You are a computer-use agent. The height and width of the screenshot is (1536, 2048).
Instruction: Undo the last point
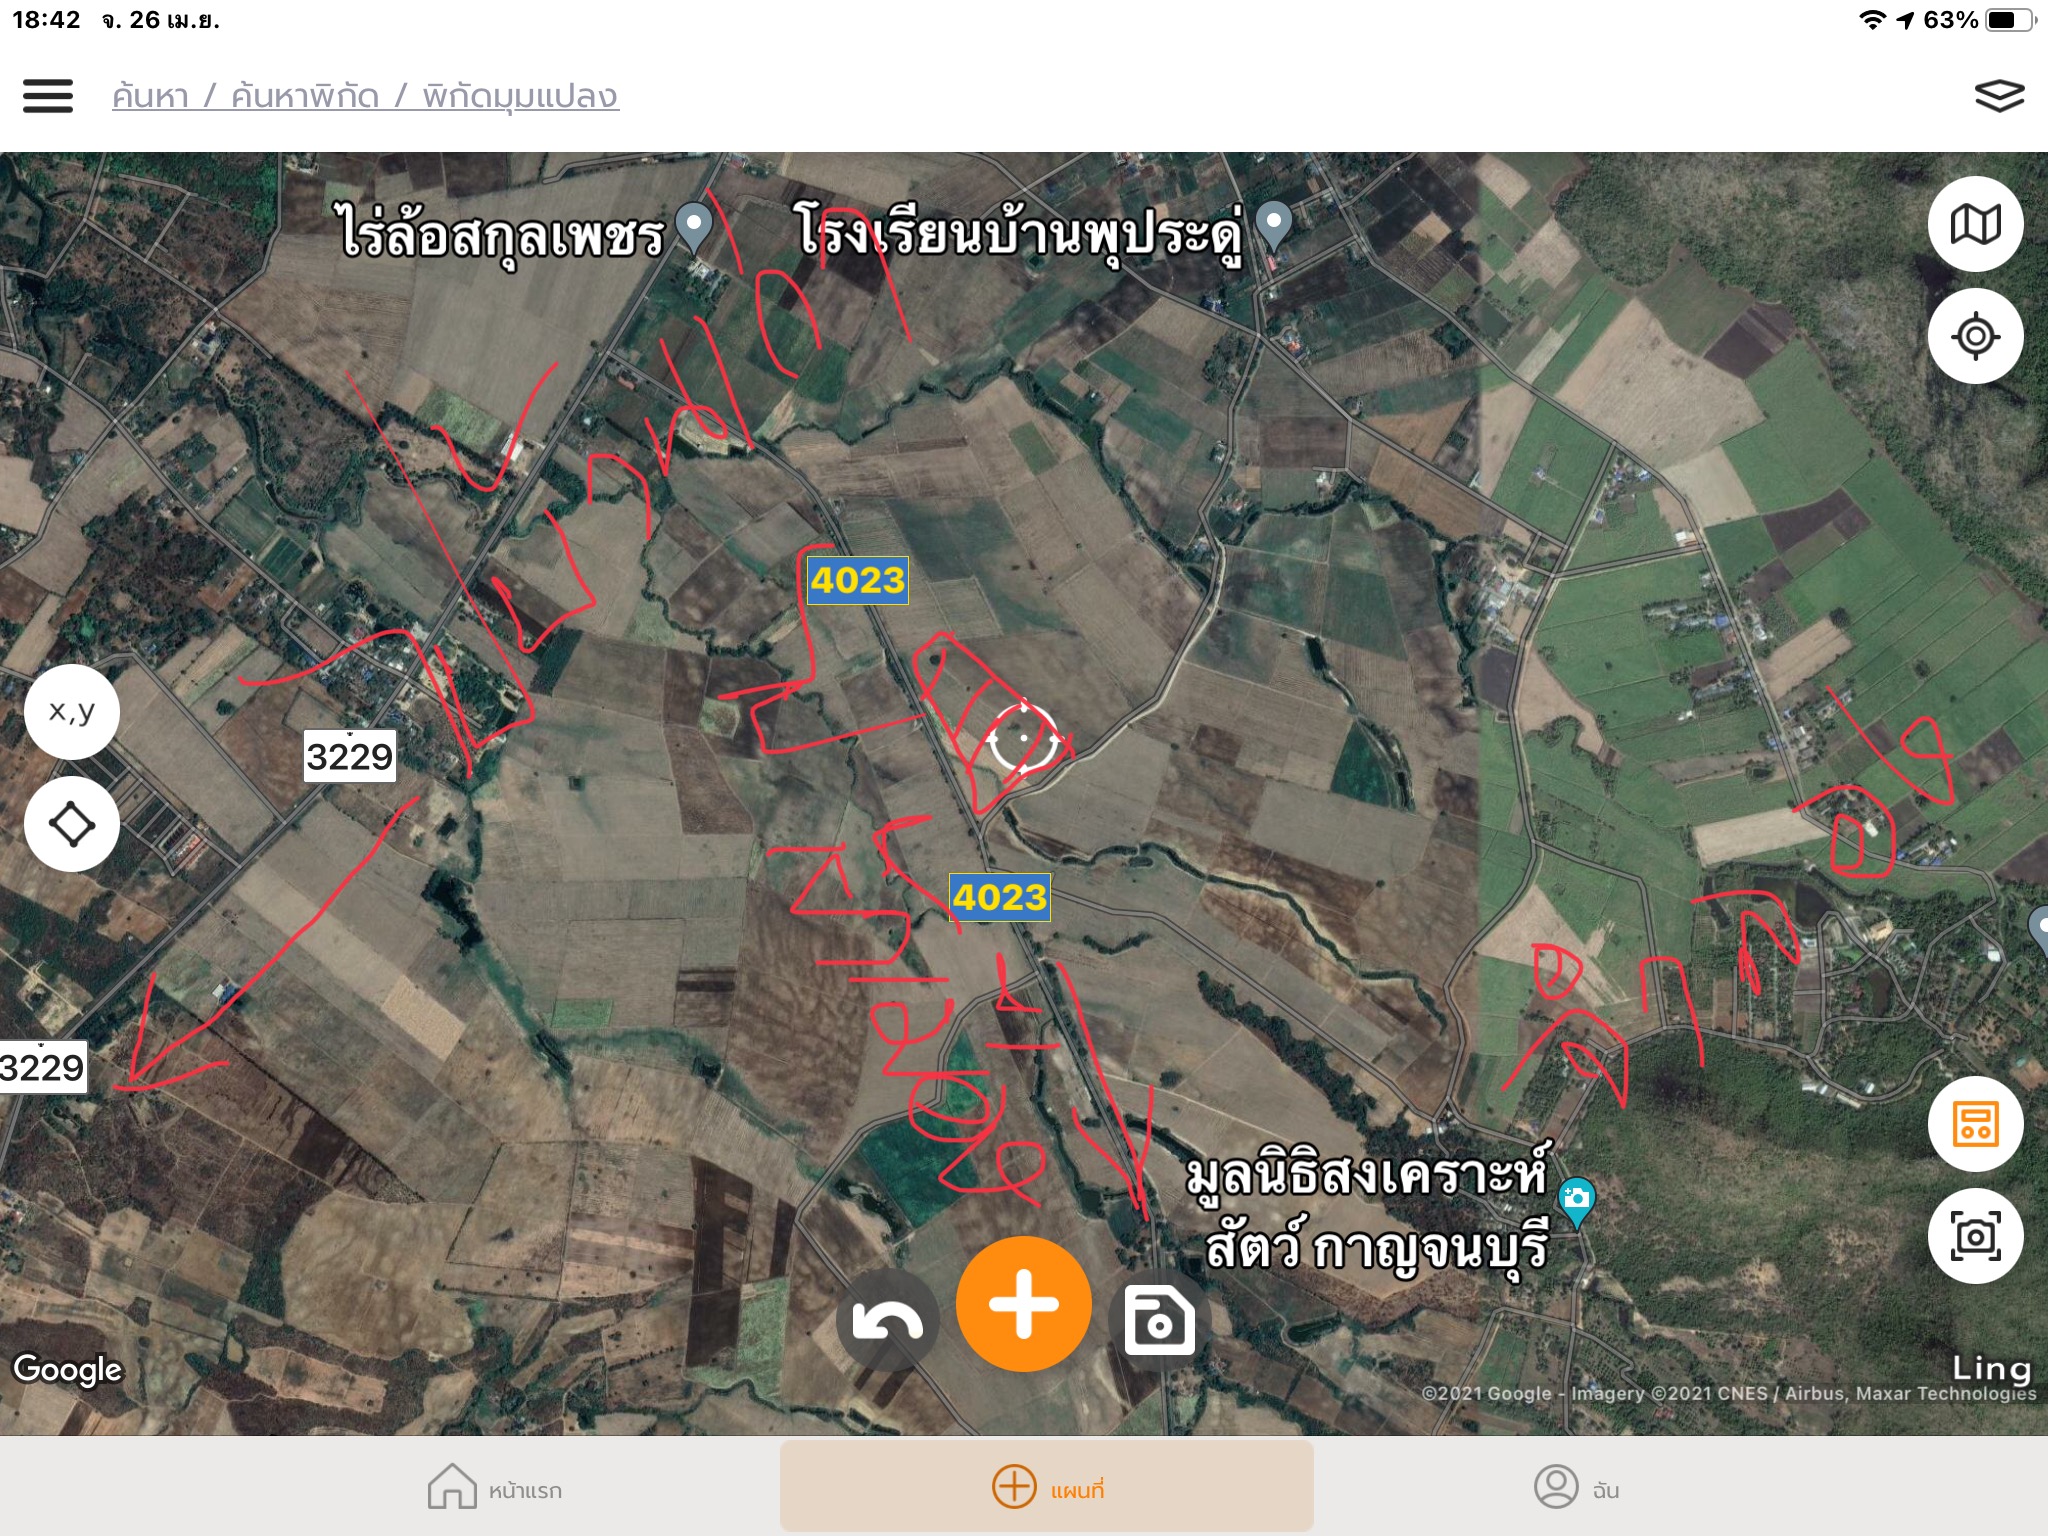[x=887, y=1321]
